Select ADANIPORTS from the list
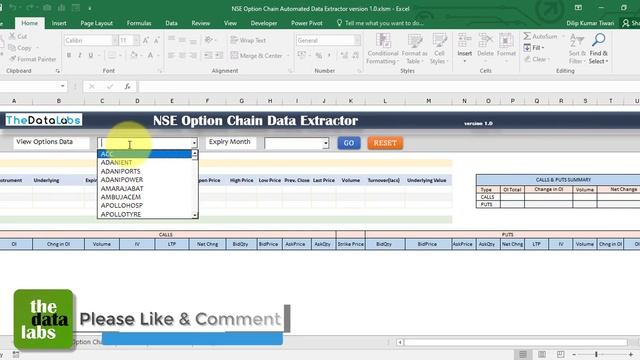 click(144, 171)
